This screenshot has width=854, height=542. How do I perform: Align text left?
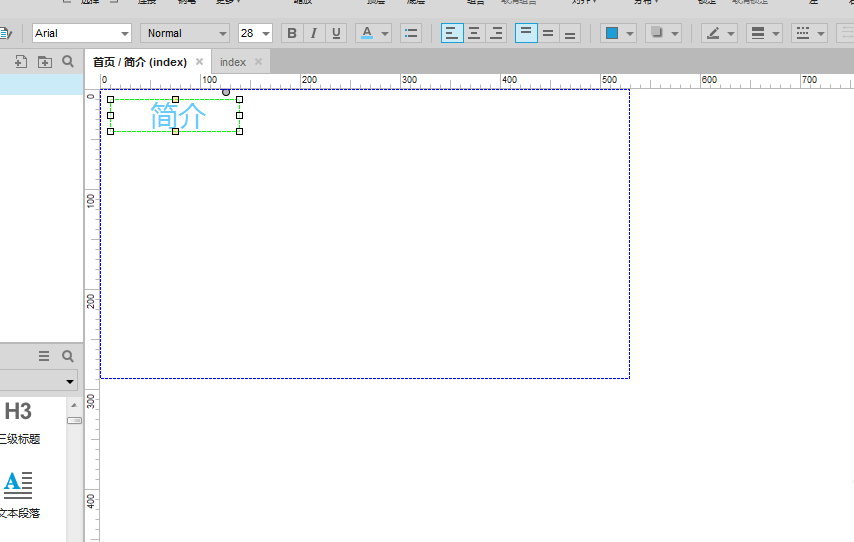pos(452,33)
